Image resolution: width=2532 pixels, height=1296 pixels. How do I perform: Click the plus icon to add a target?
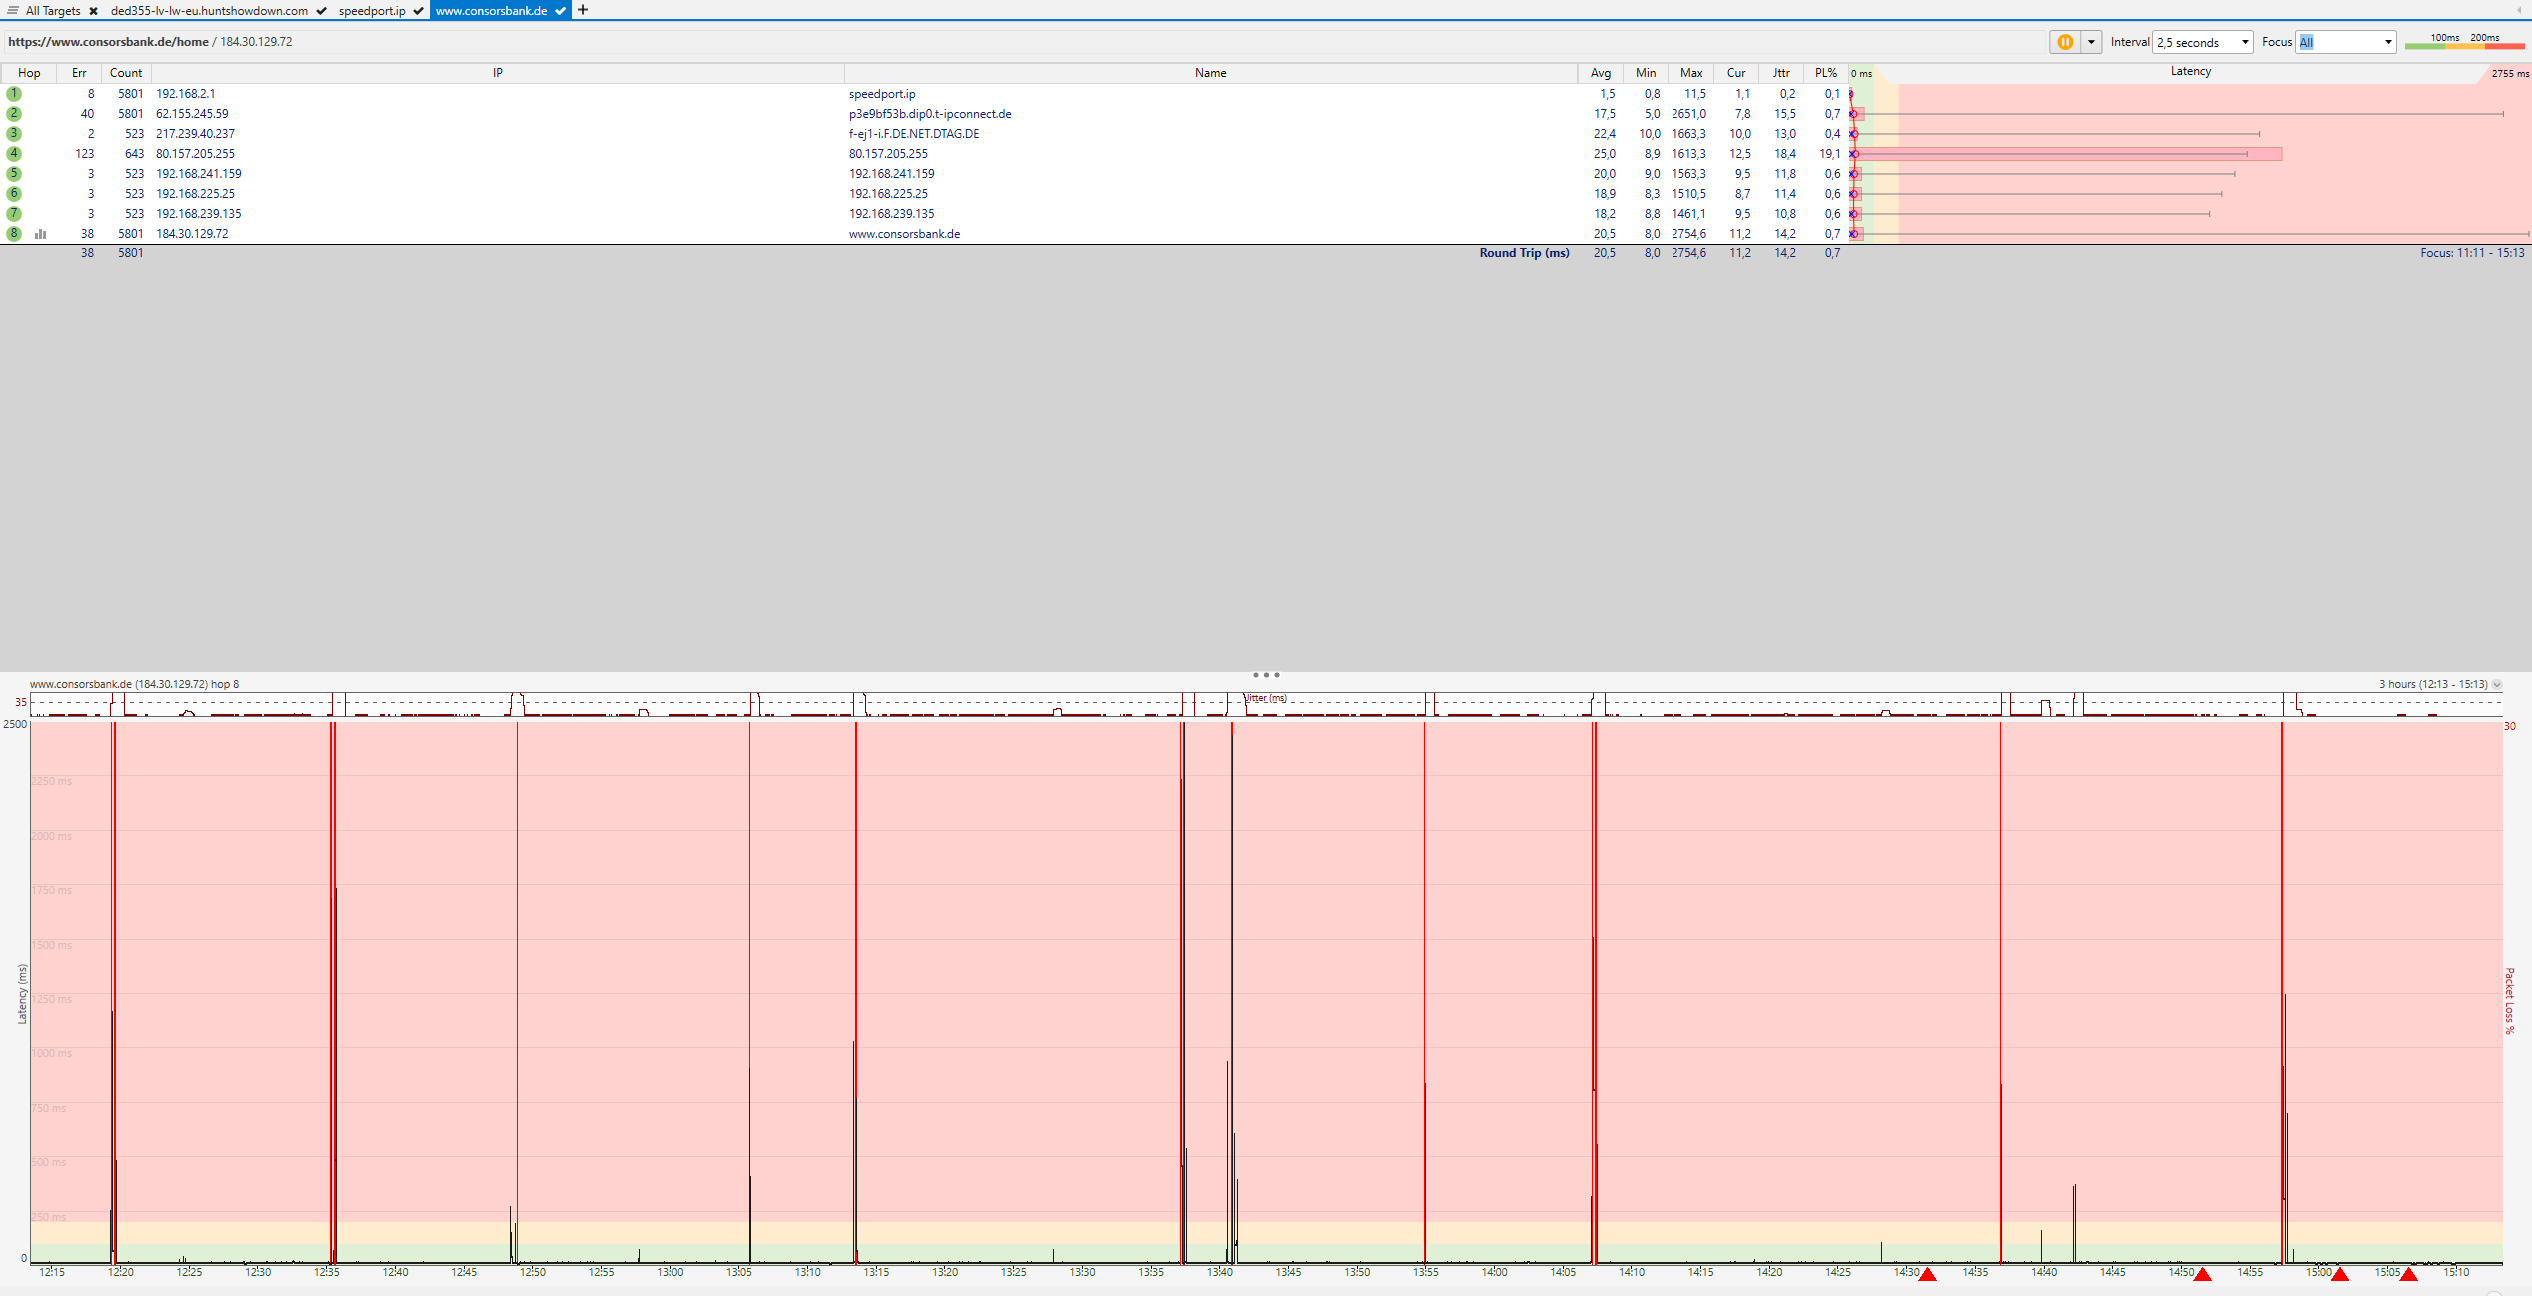[x=583, y=10]
